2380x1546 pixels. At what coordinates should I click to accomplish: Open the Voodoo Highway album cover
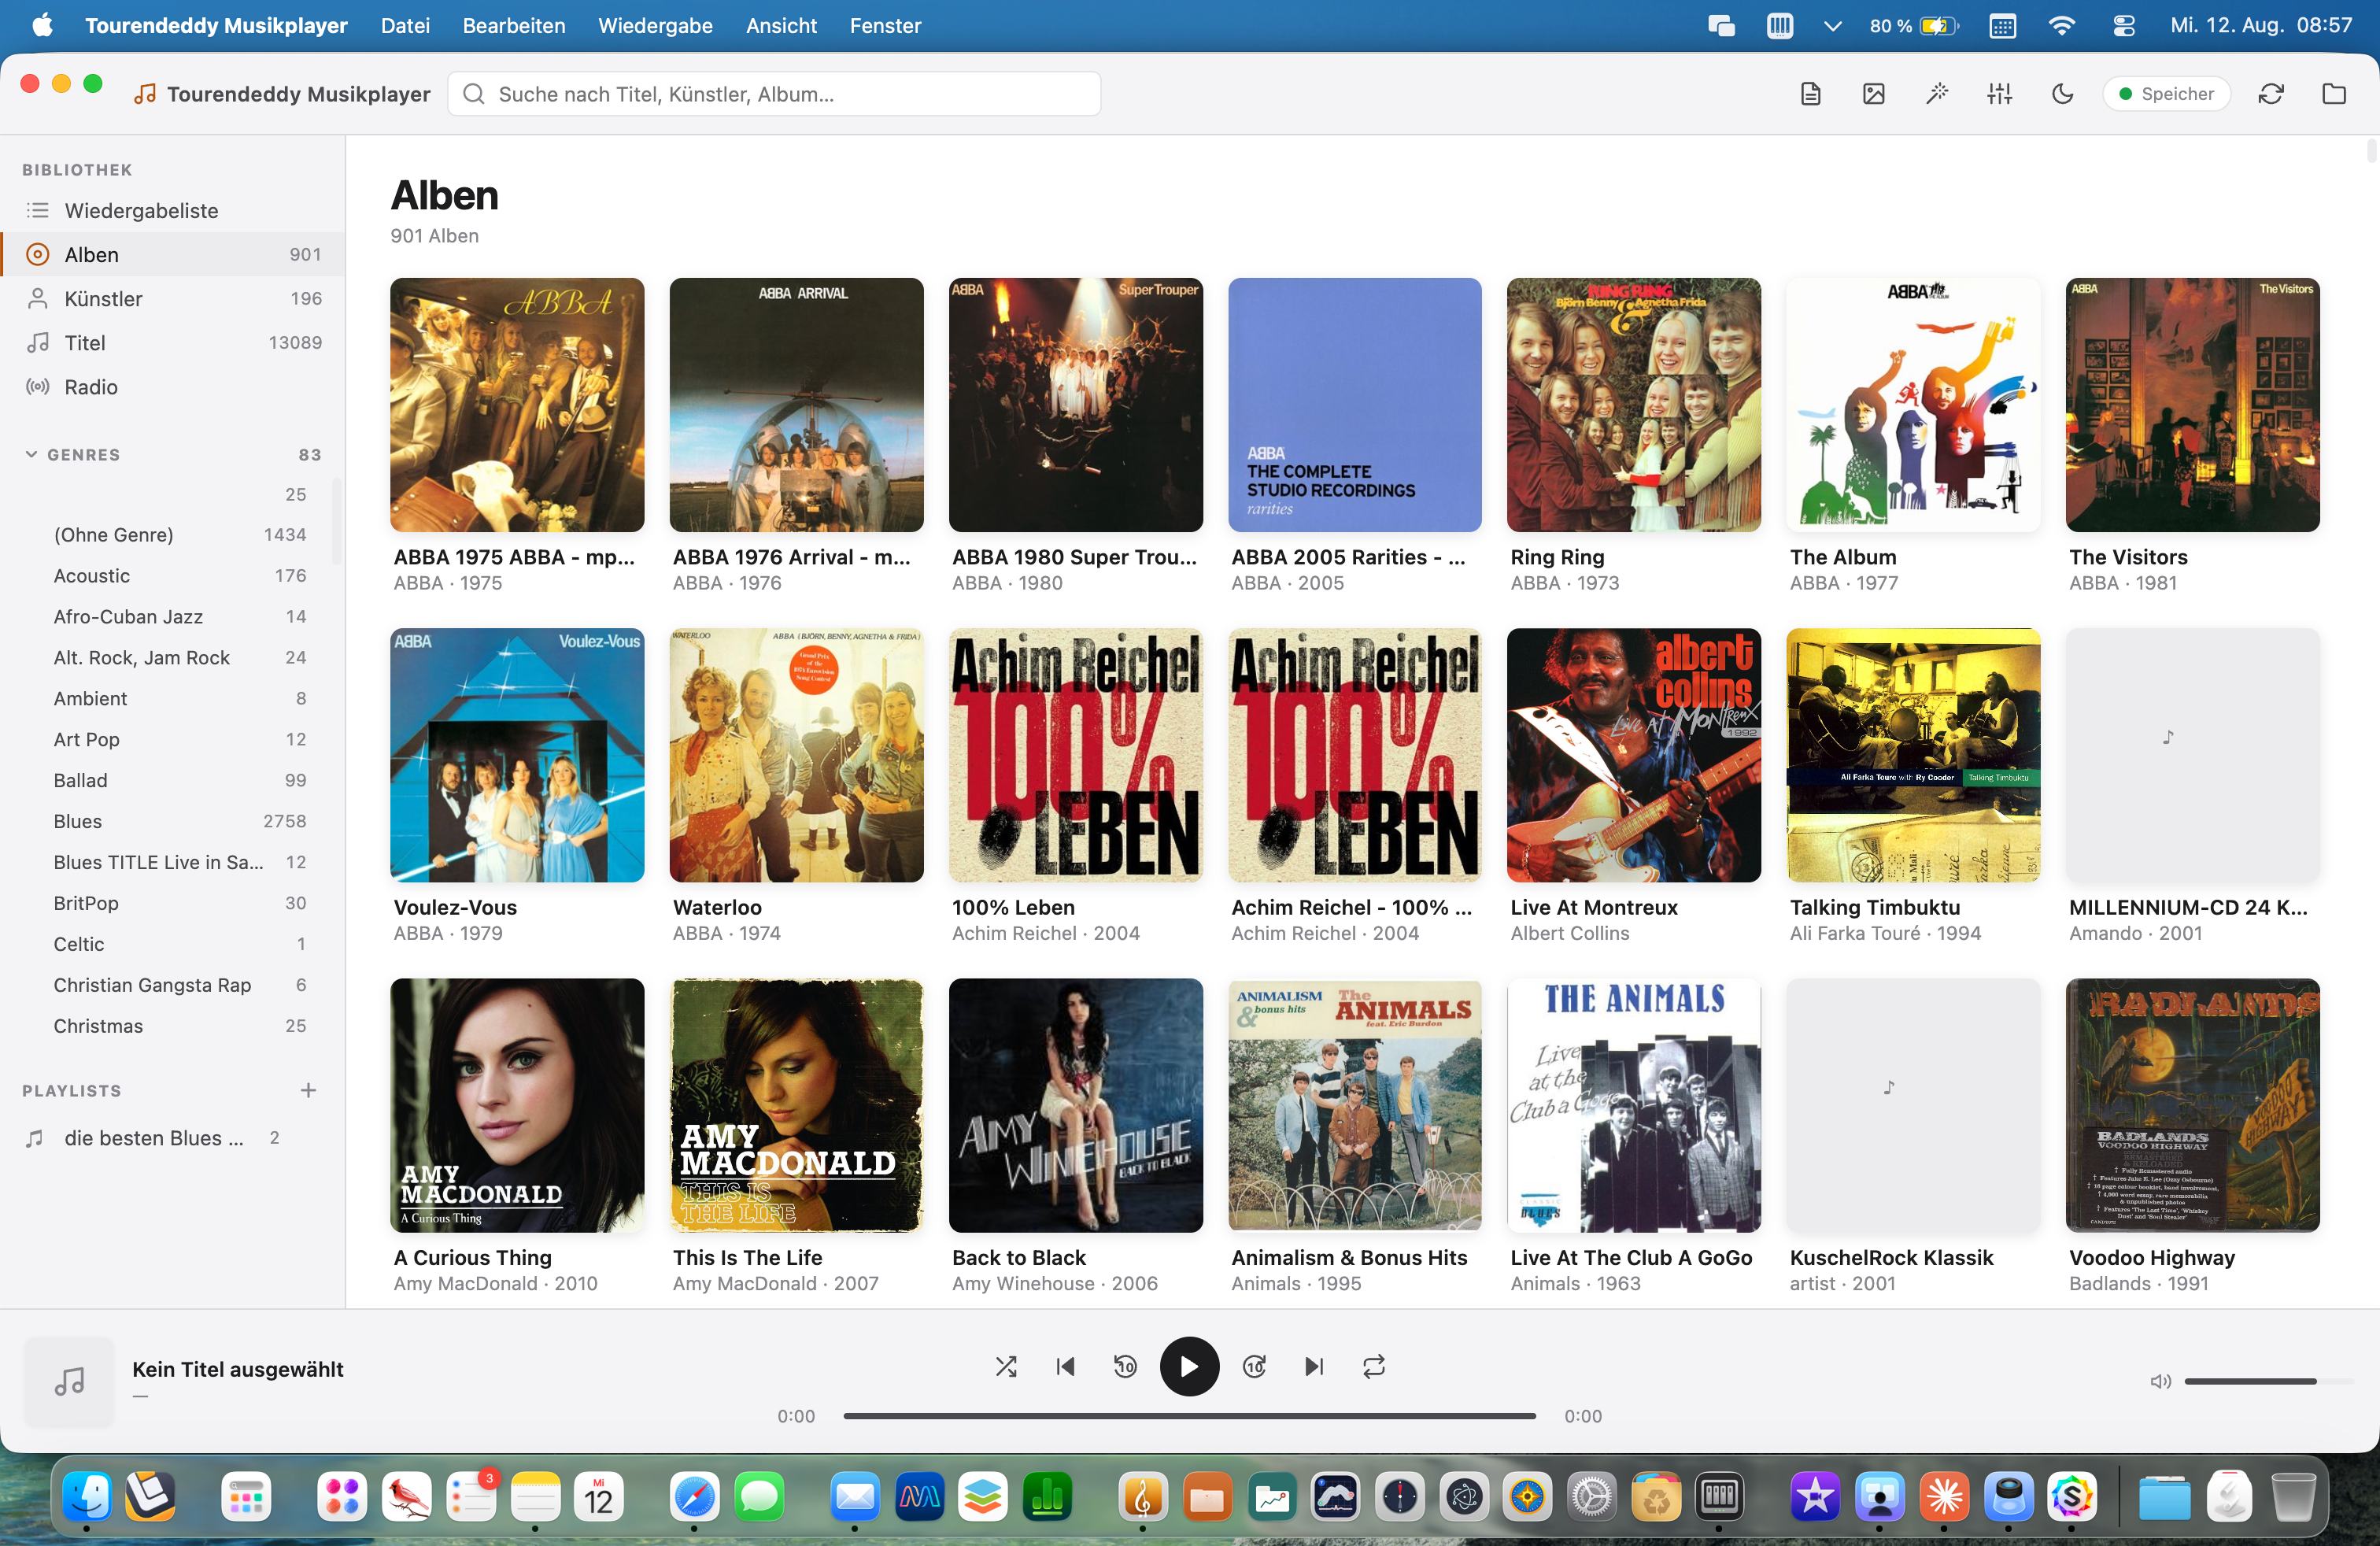coord(2192,1105)
